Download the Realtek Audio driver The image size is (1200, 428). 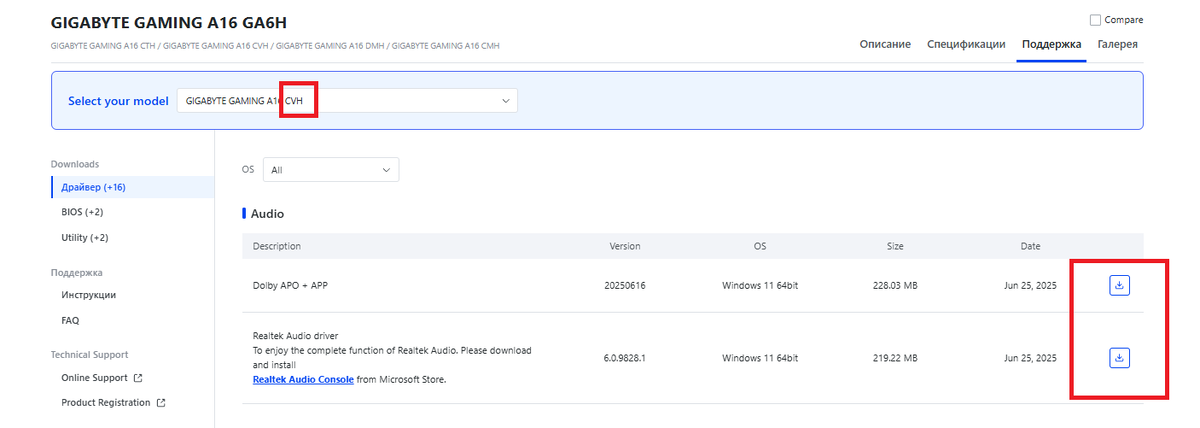(x=1119, y=357)
